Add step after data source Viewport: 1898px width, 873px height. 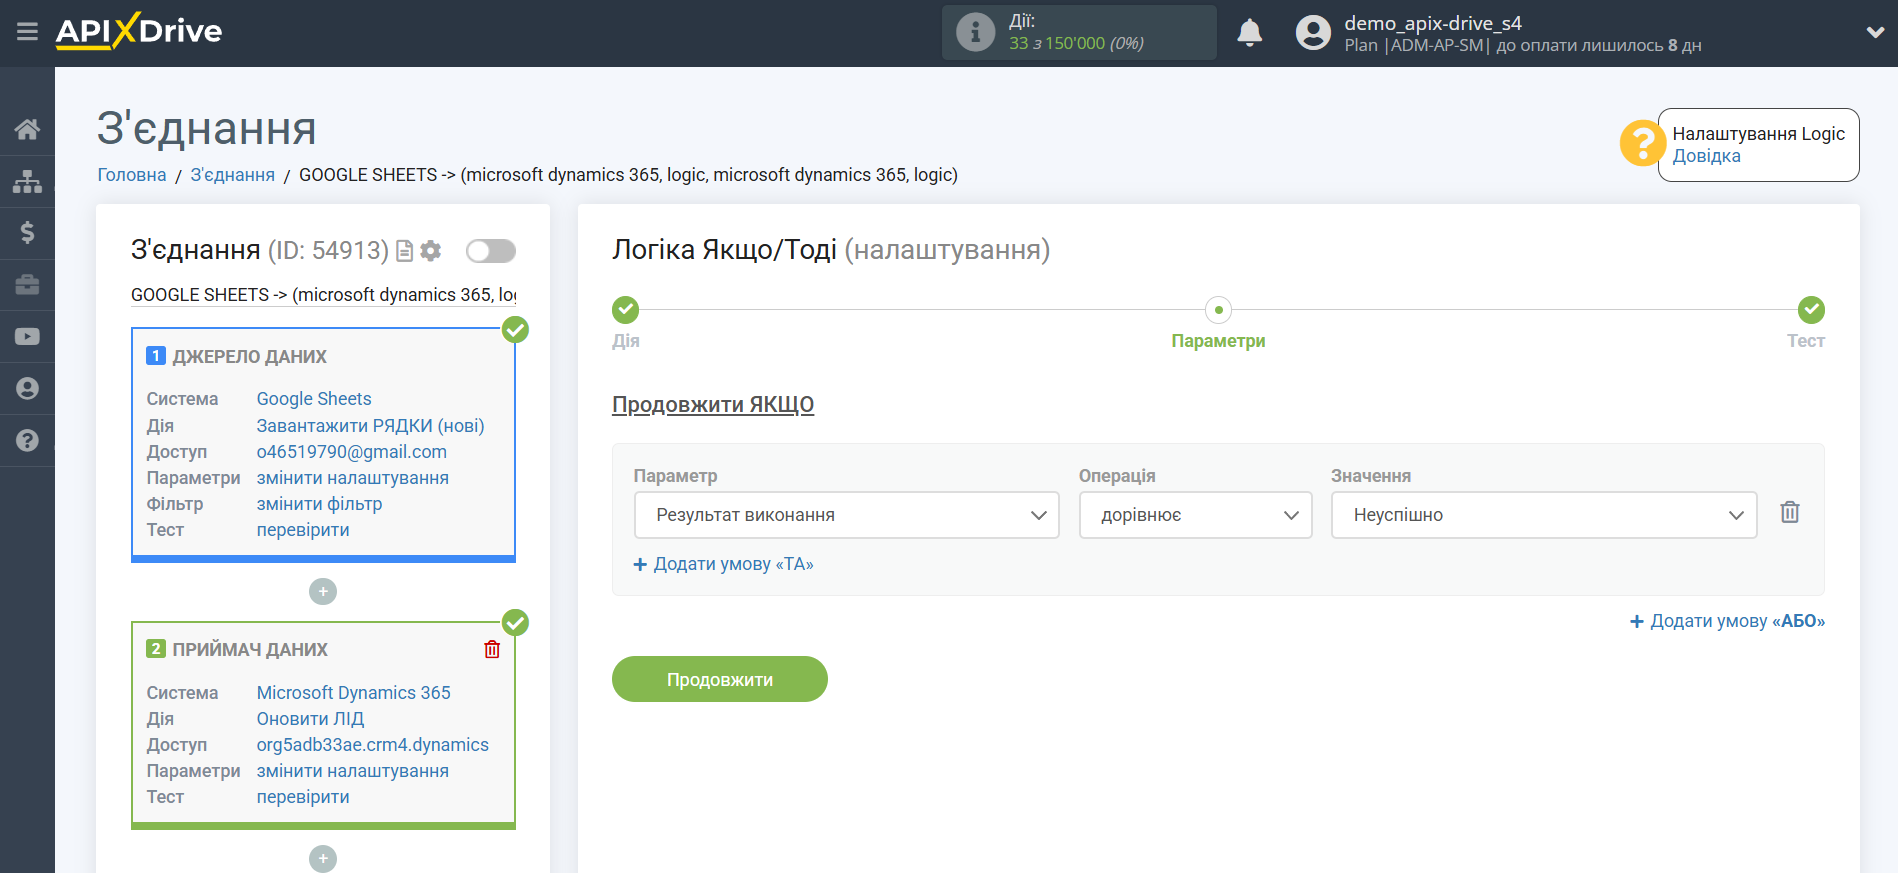(323, 592)
